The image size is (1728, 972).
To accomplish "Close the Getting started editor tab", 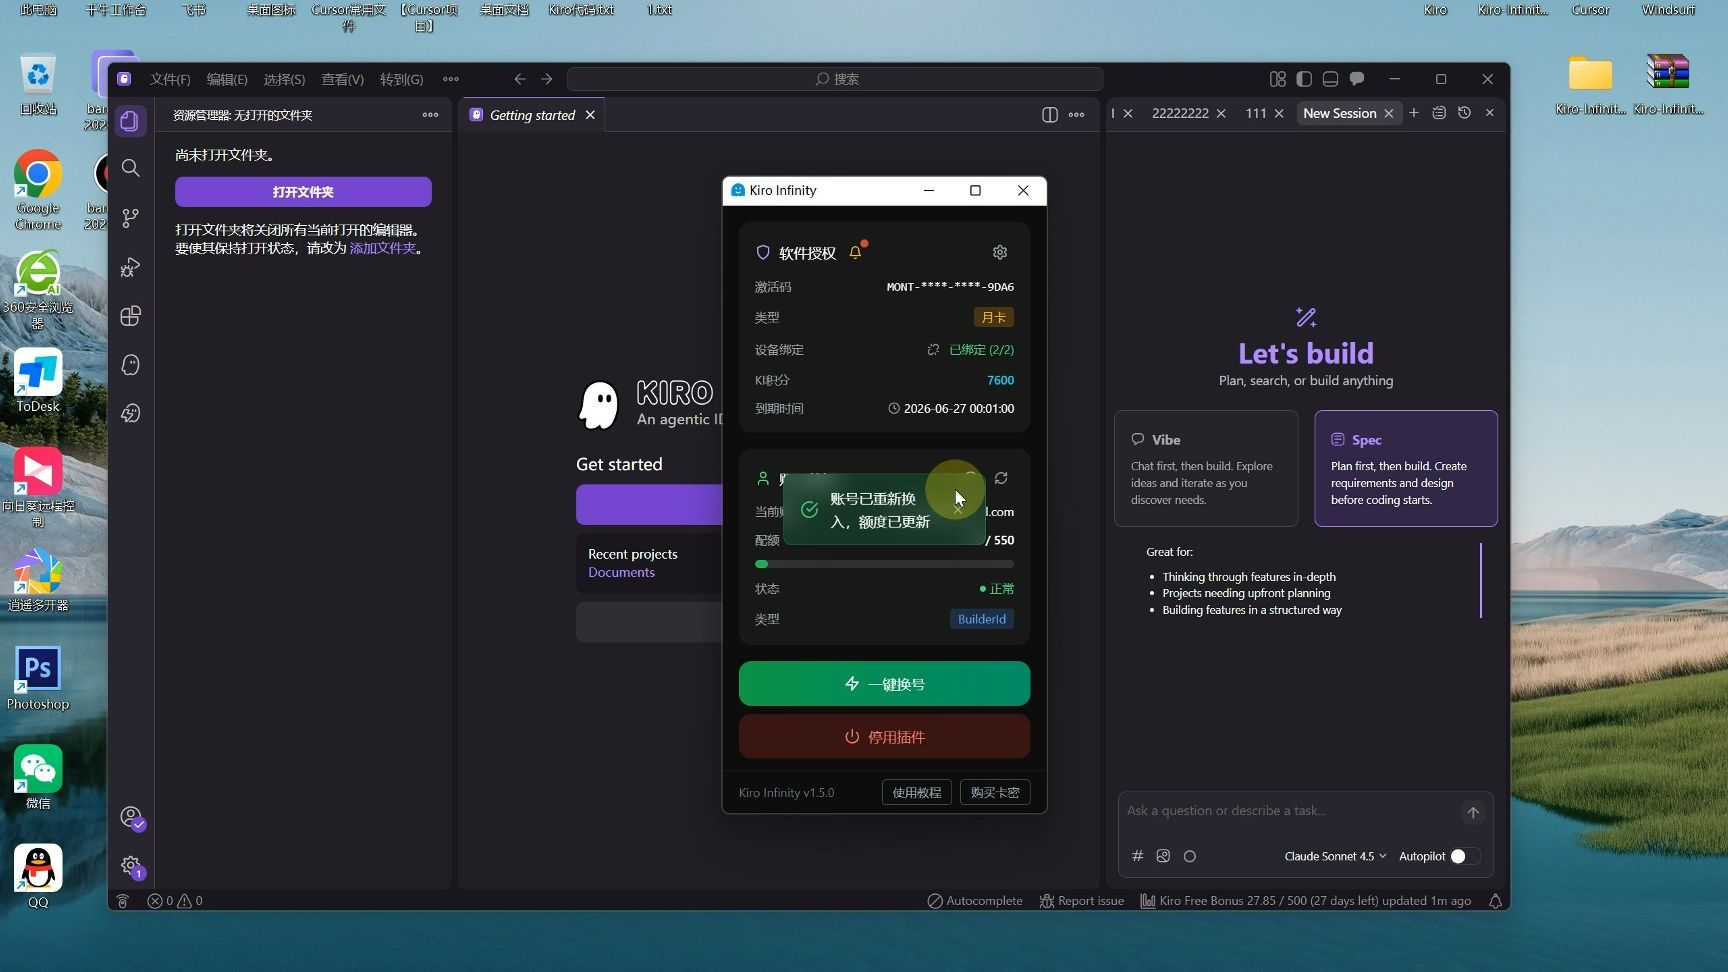I will point(590,115).
